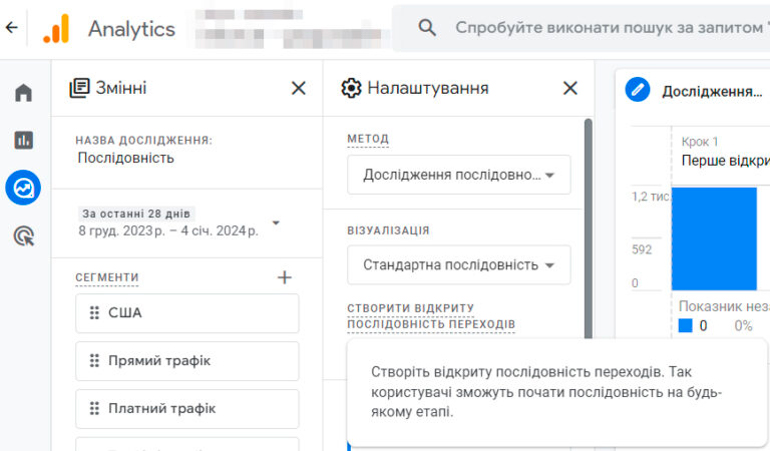
Task: Click drag handle of Платний трафік segment
Action: pyautogui.click(x=94, y=408)
